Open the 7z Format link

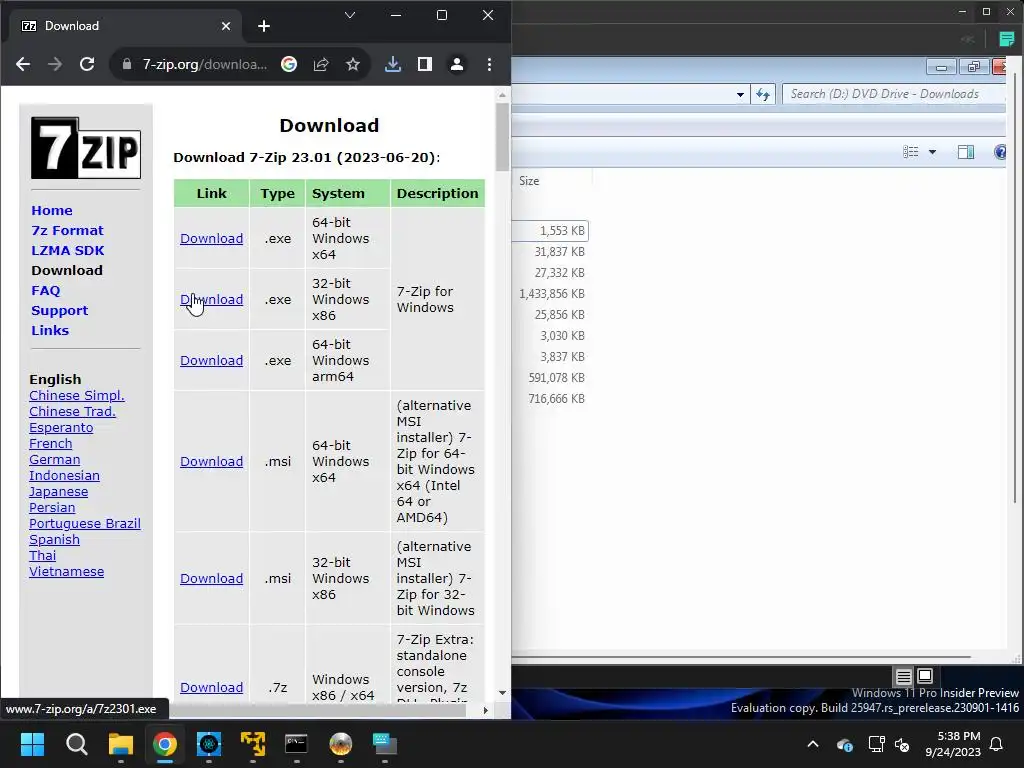click(x=67, y=231)
